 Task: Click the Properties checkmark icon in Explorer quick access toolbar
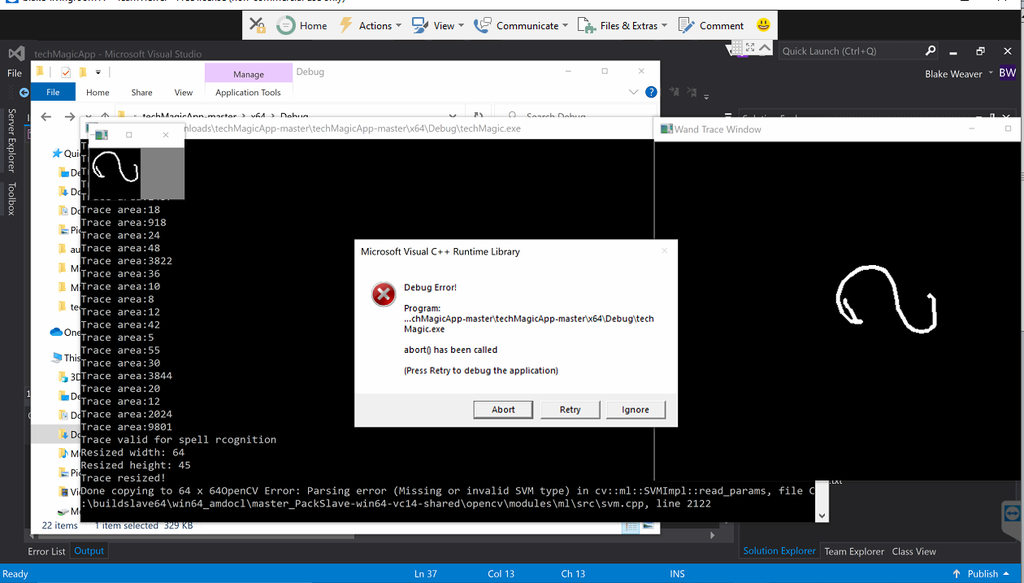(x=66, y=72)
